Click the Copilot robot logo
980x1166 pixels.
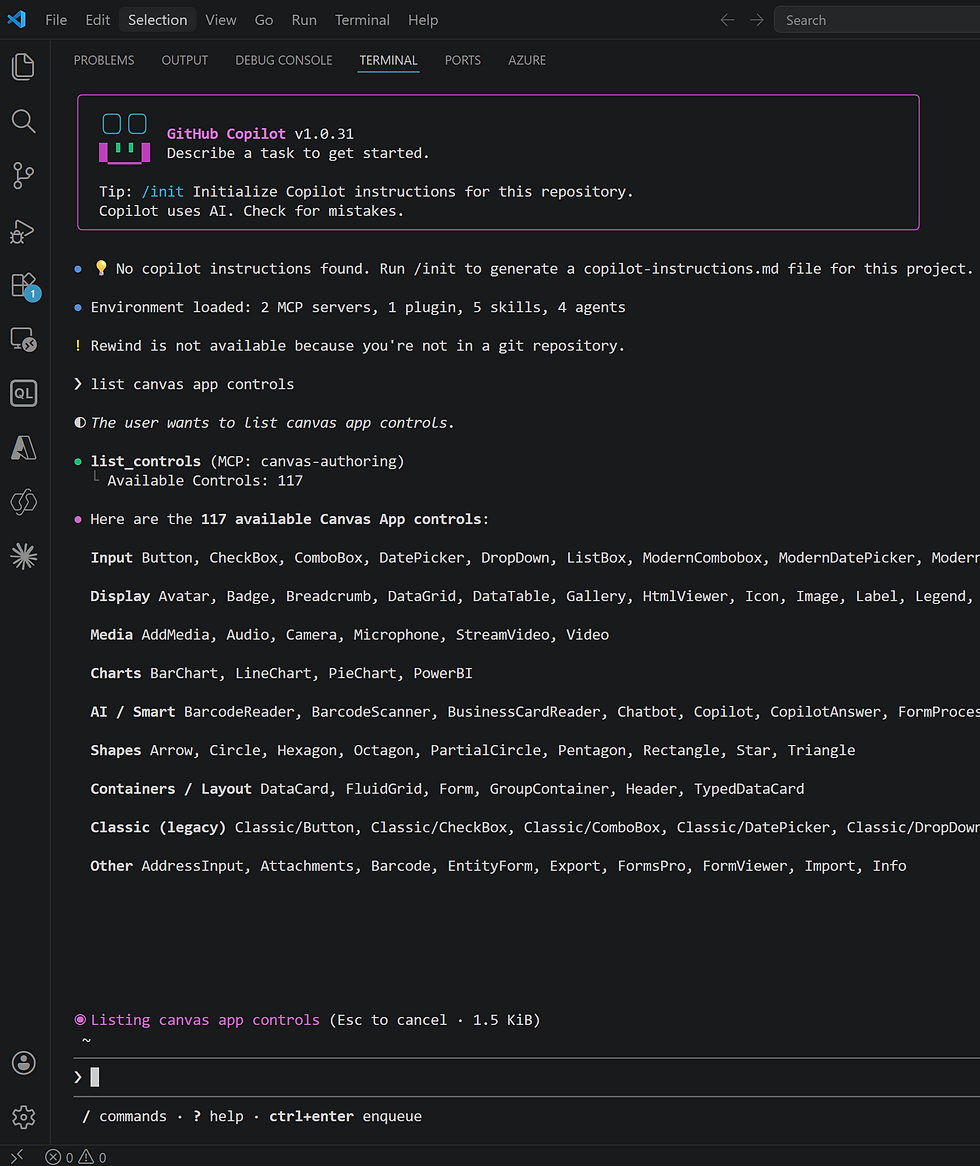click(124, 138)
